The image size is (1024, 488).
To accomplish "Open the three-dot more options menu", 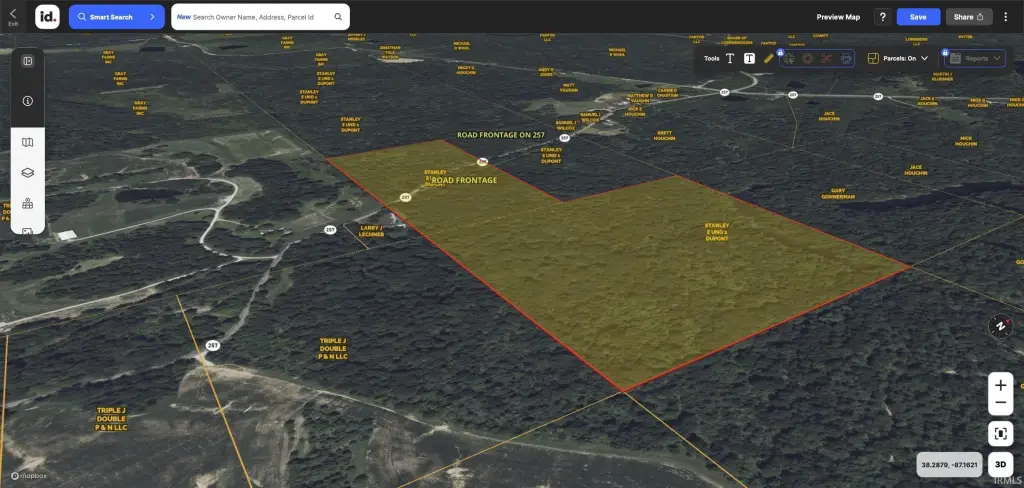I will 1007,17.
